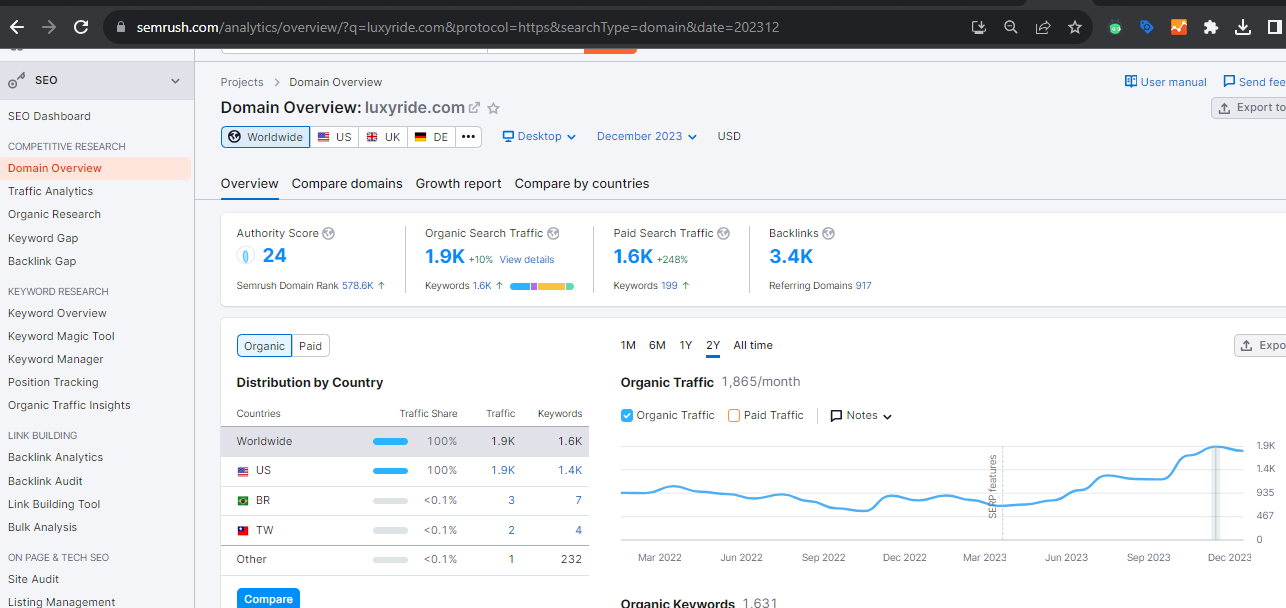
Task: Click the Backlinks globe info icon
Action: [x=828, y=233]
